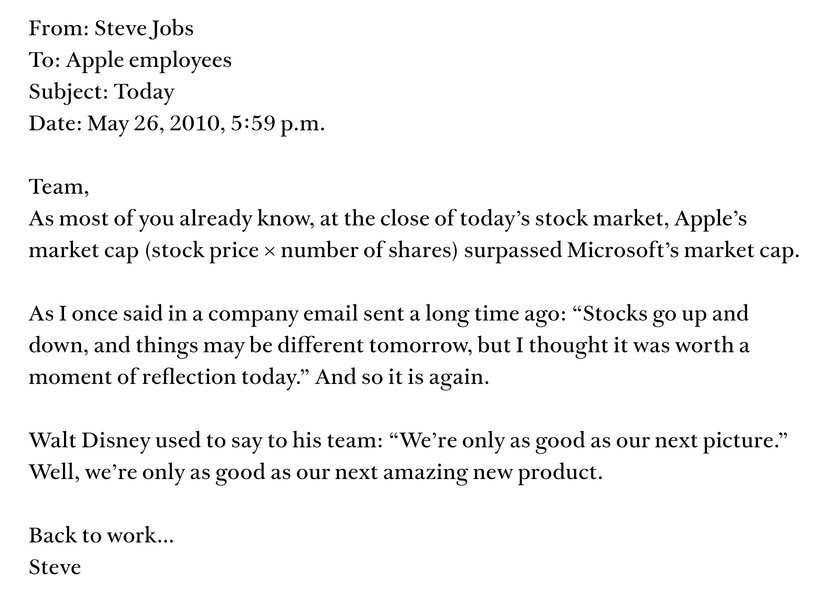Click the subject text "Today"
This screenshot has width=834, height=600.
pos(145,93)
